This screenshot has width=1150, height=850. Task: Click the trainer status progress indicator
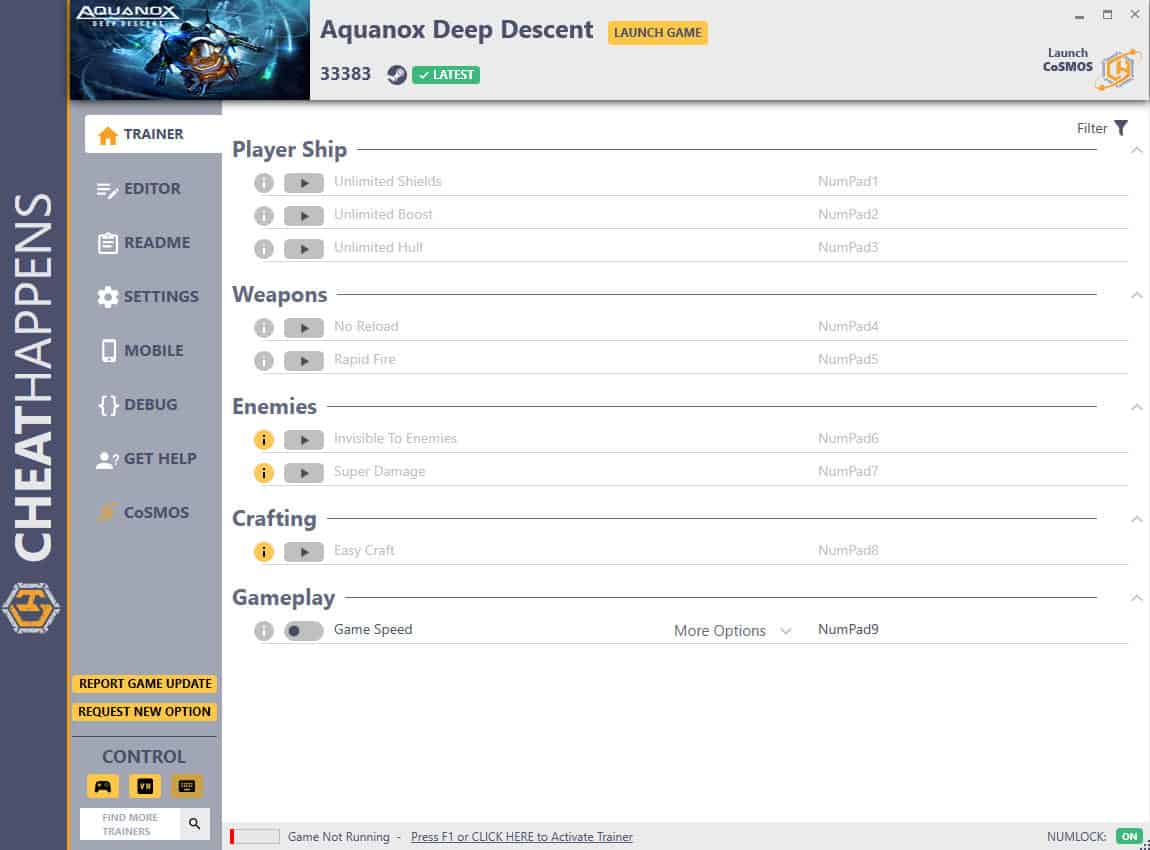254,837
